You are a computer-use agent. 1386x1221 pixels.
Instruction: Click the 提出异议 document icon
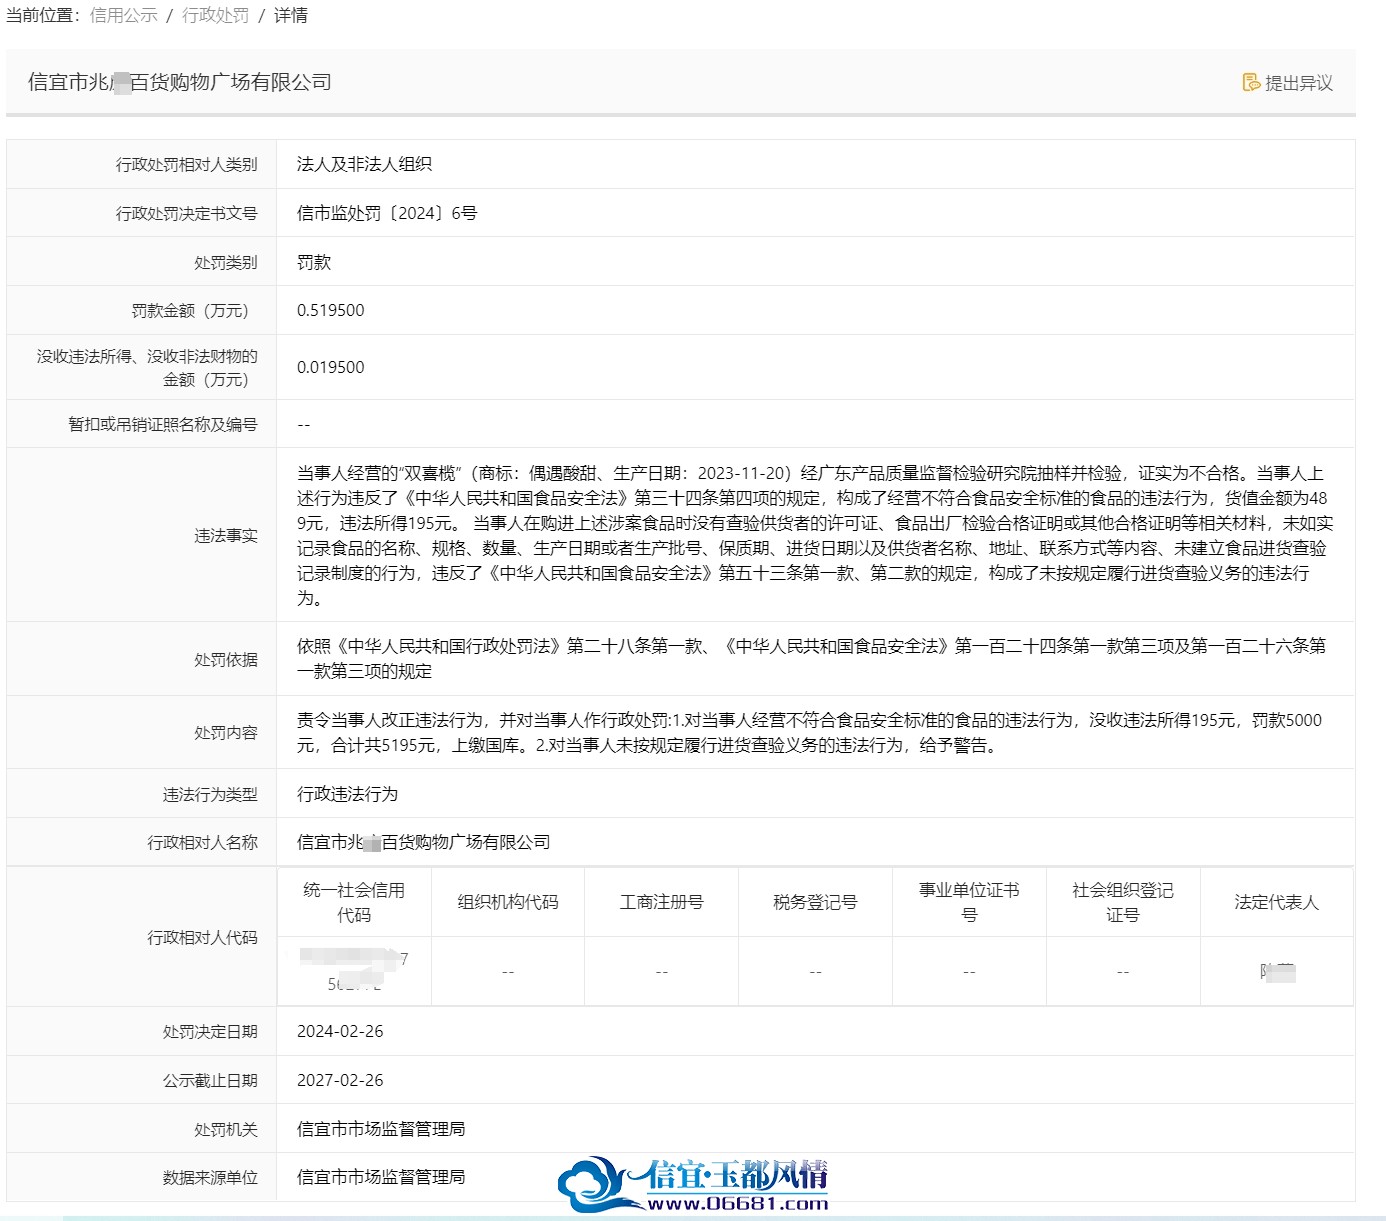tap(1251, 83)
